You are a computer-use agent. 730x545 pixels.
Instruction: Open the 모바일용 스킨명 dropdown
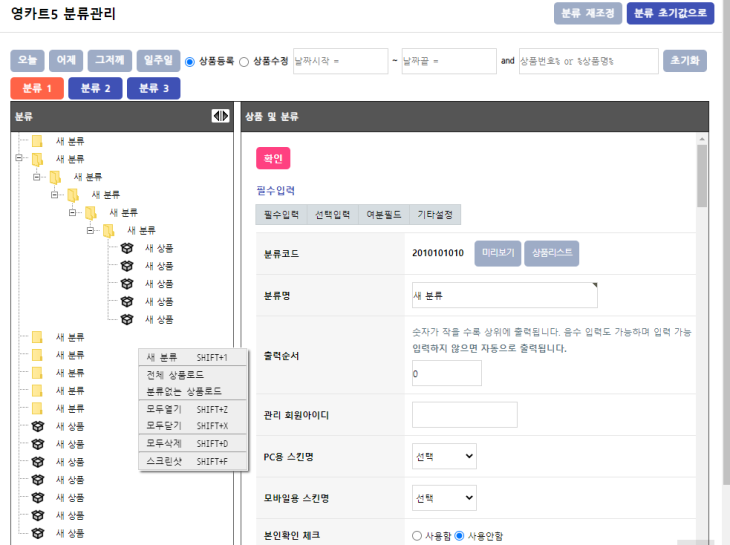444,498
